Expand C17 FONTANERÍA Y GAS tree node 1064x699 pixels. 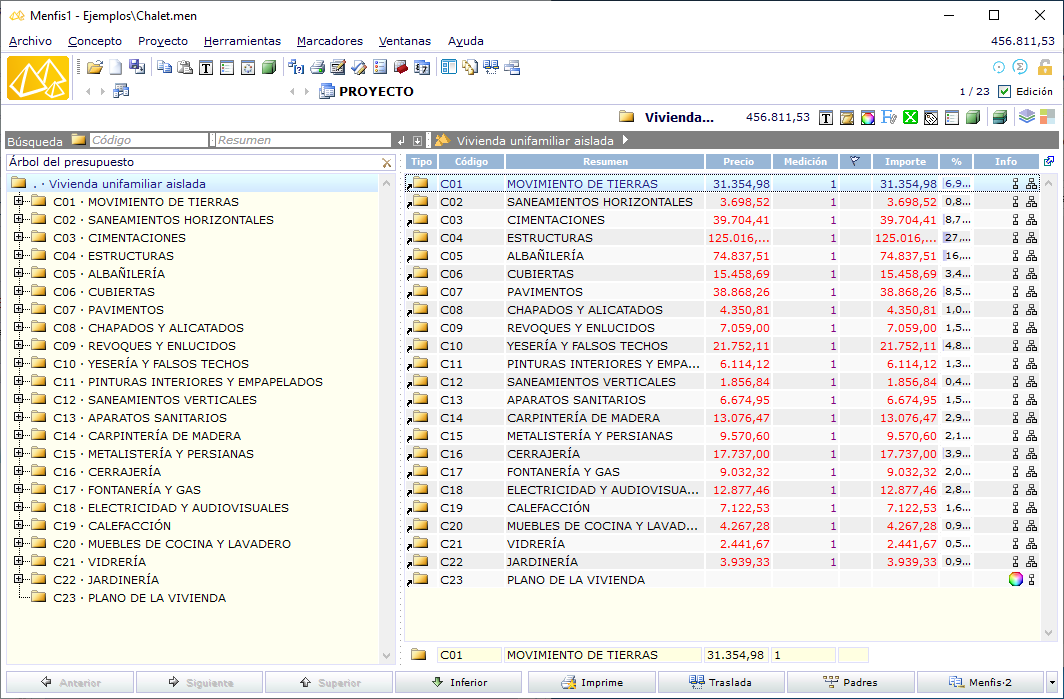(18, 489)
